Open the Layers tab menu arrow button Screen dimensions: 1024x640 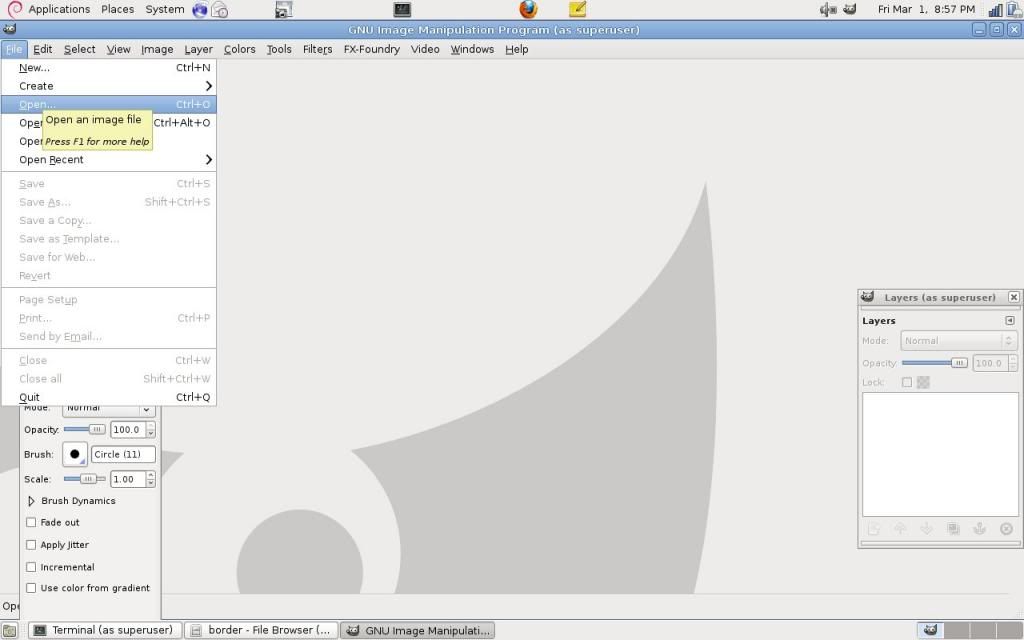point(1010,321)
